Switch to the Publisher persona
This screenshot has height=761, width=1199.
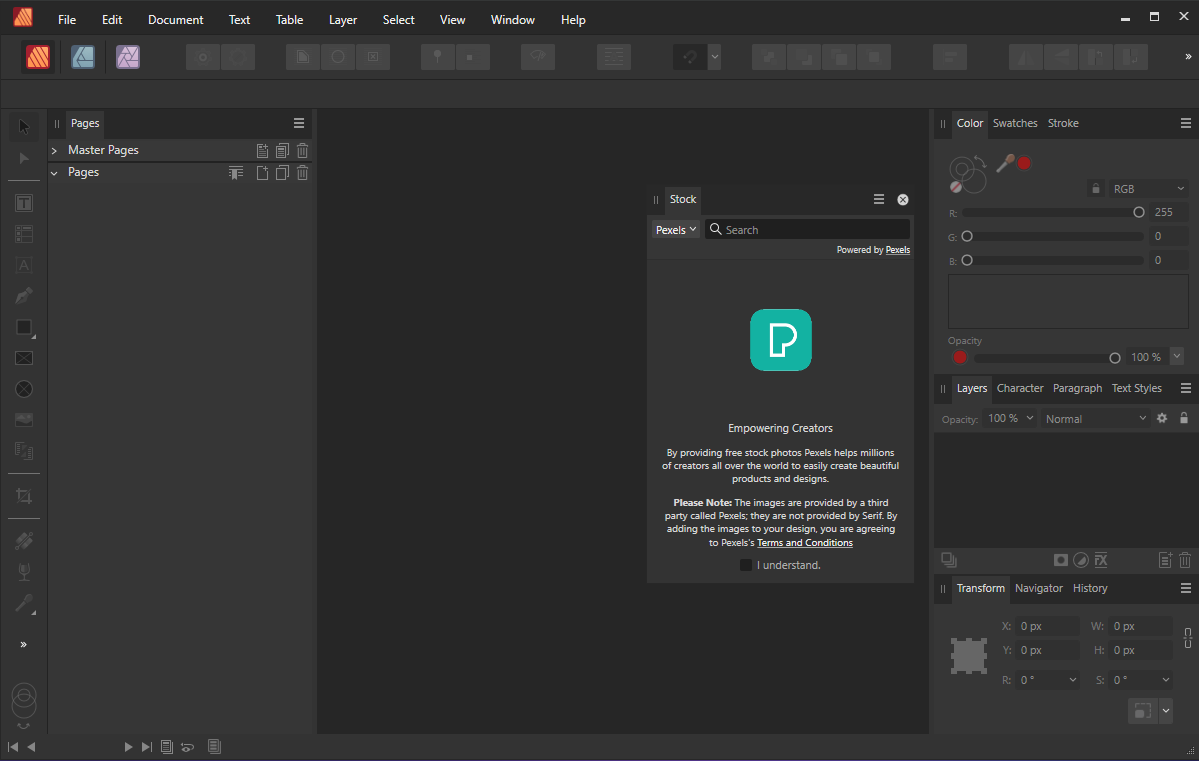(x=37, y=57)
